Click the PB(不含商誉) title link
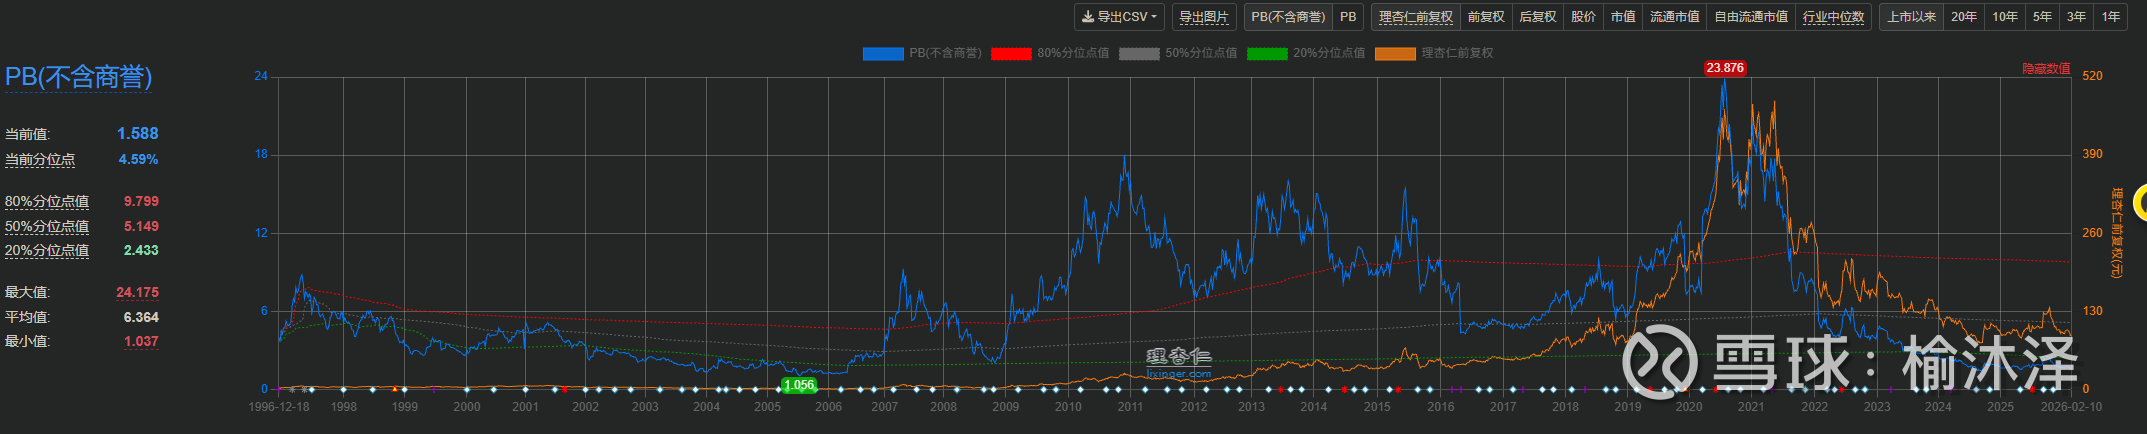This screenshot has width=2147, height=434. coord(79,77)
